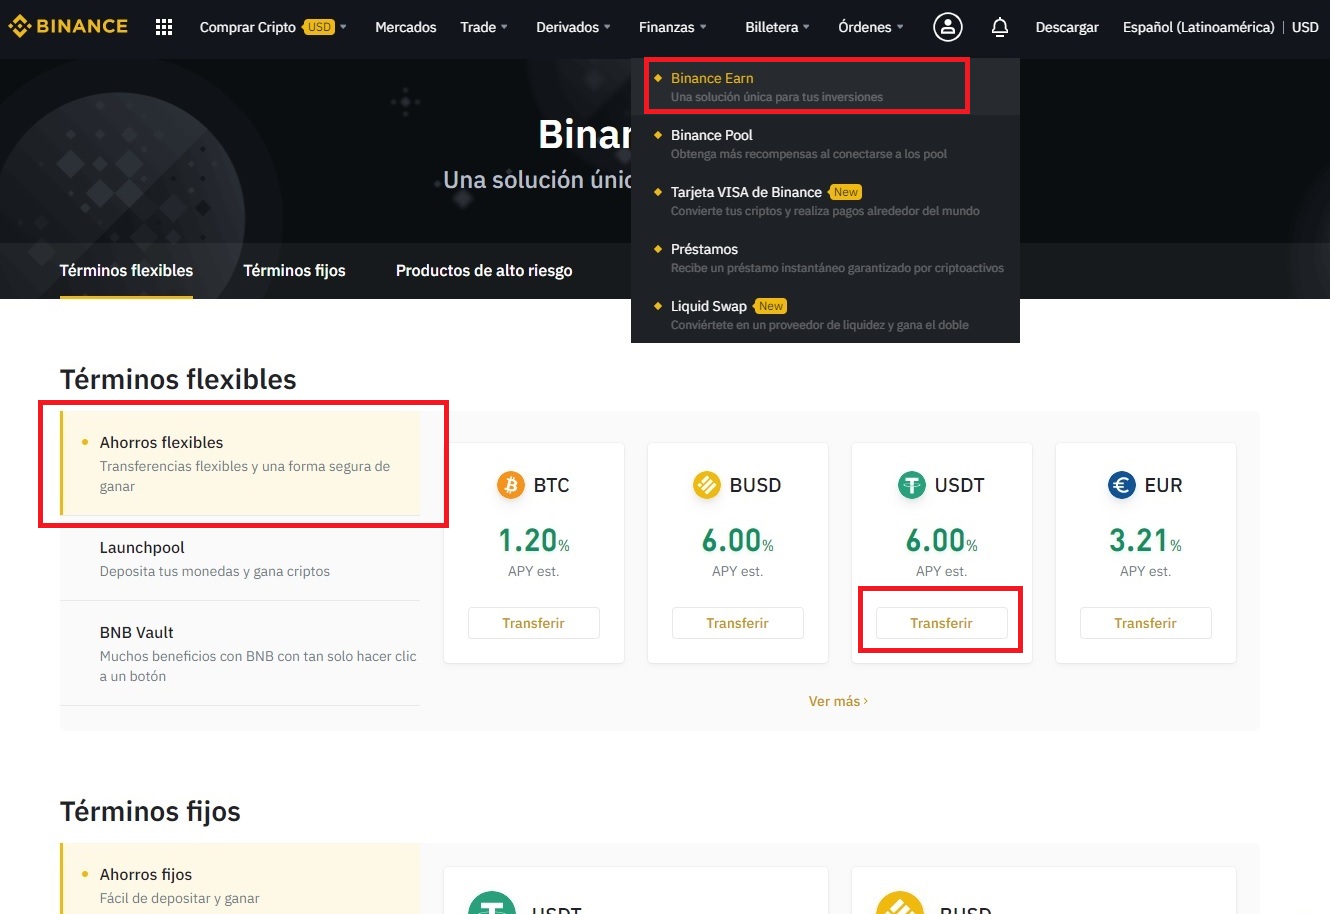Expand the Derivados dropdown menu
Viewport: 1330px width, 914px height.
(573, 27)
